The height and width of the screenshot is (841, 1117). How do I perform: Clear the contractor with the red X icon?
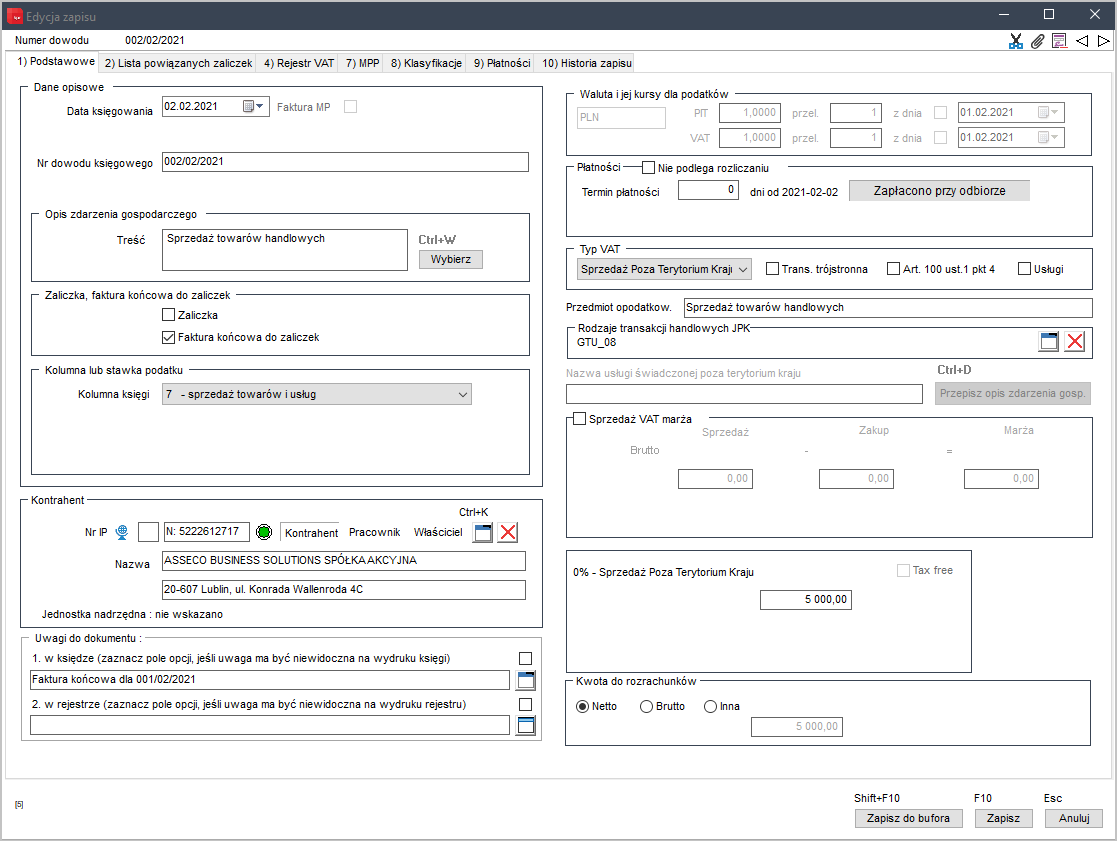[508, 532]
